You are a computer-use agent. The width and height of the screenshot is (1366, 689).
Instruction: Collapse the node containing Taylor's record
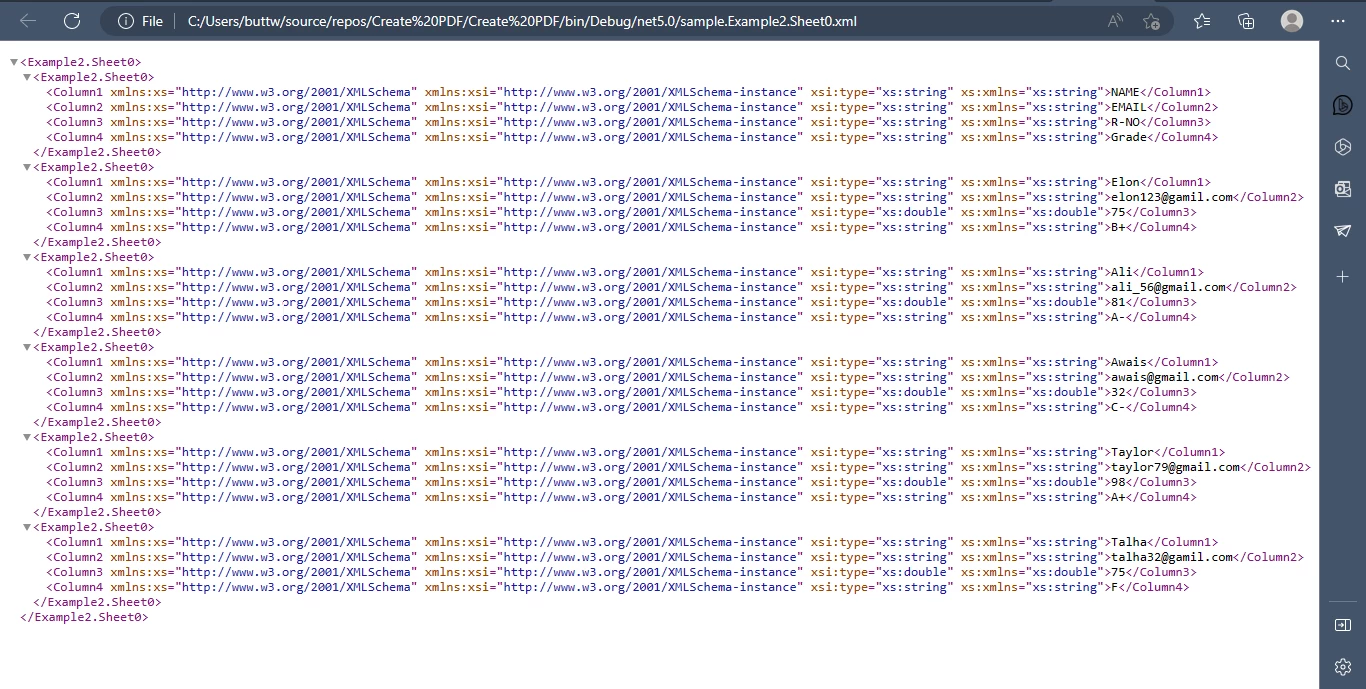[27, 437]
